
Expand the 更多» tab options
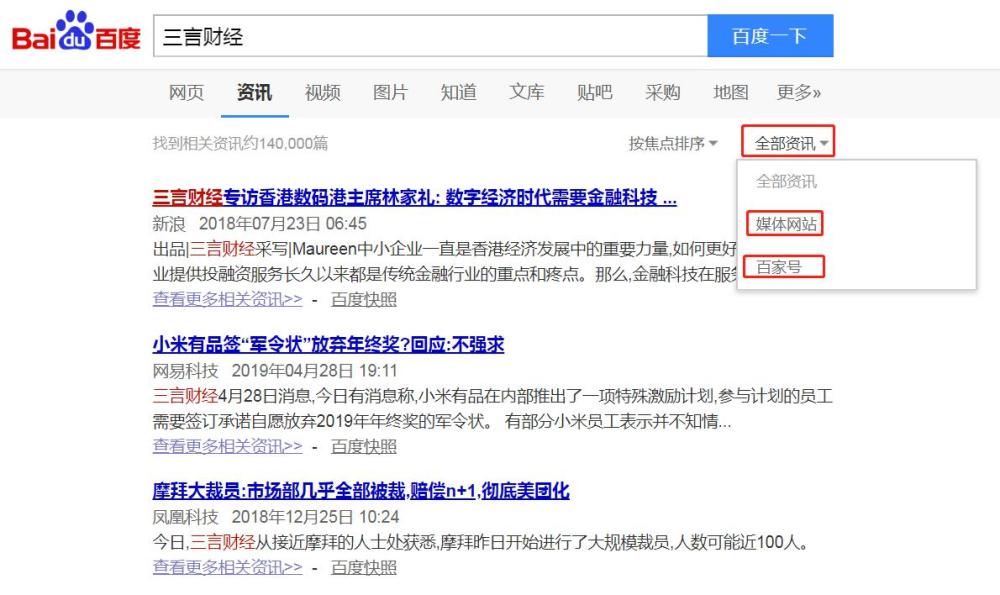(798, 93)
